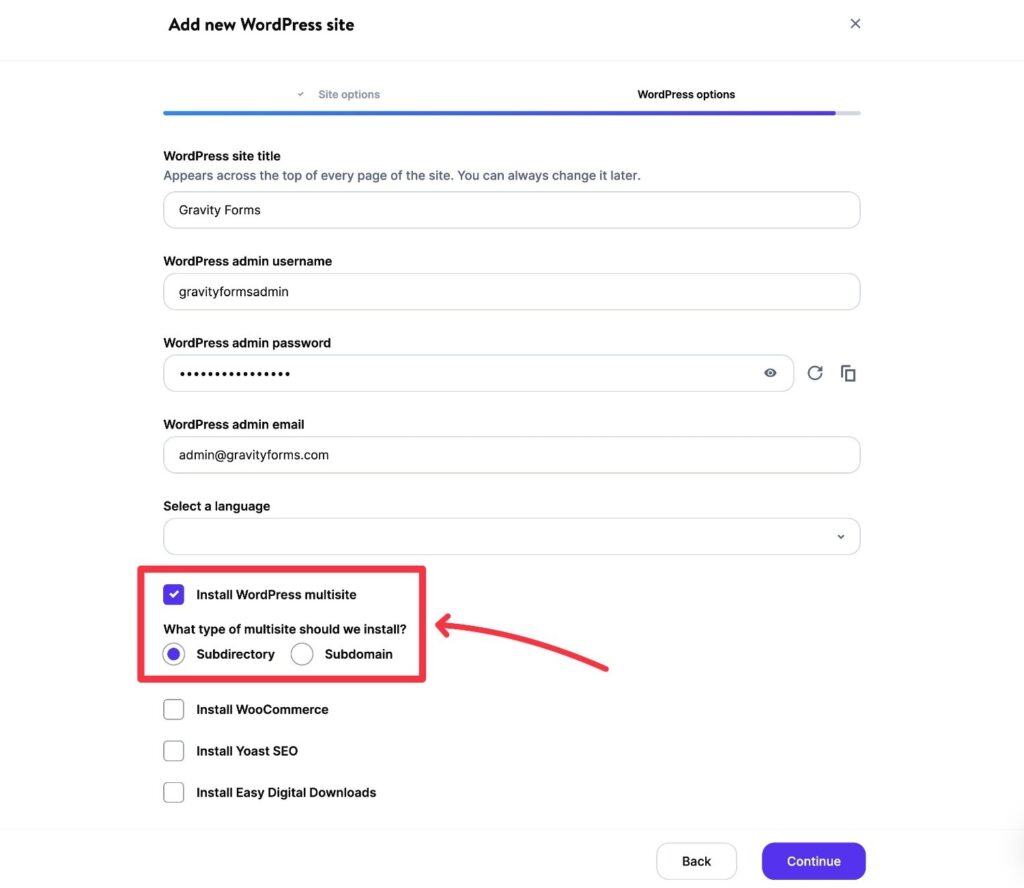
Task: Click the WordPress site title field
Action: tap(511, 210)
